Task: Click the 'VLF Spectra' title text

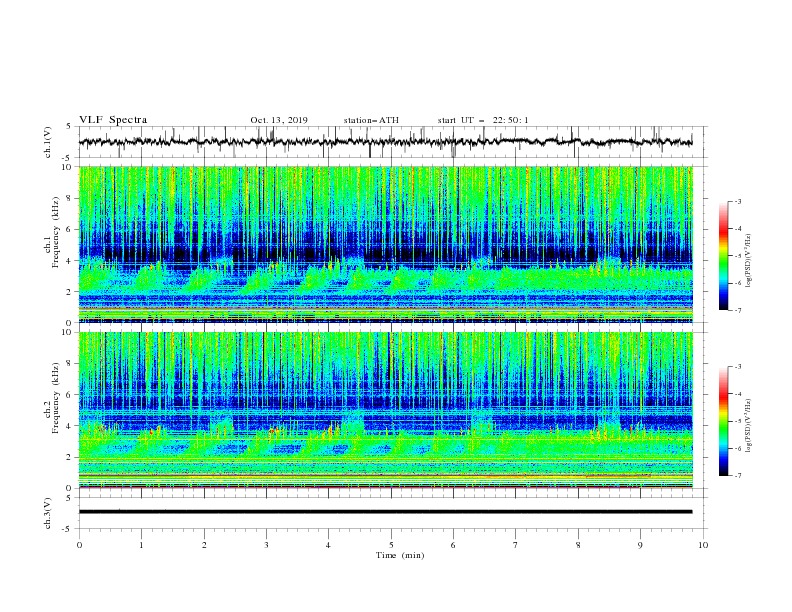Action: 113,120
